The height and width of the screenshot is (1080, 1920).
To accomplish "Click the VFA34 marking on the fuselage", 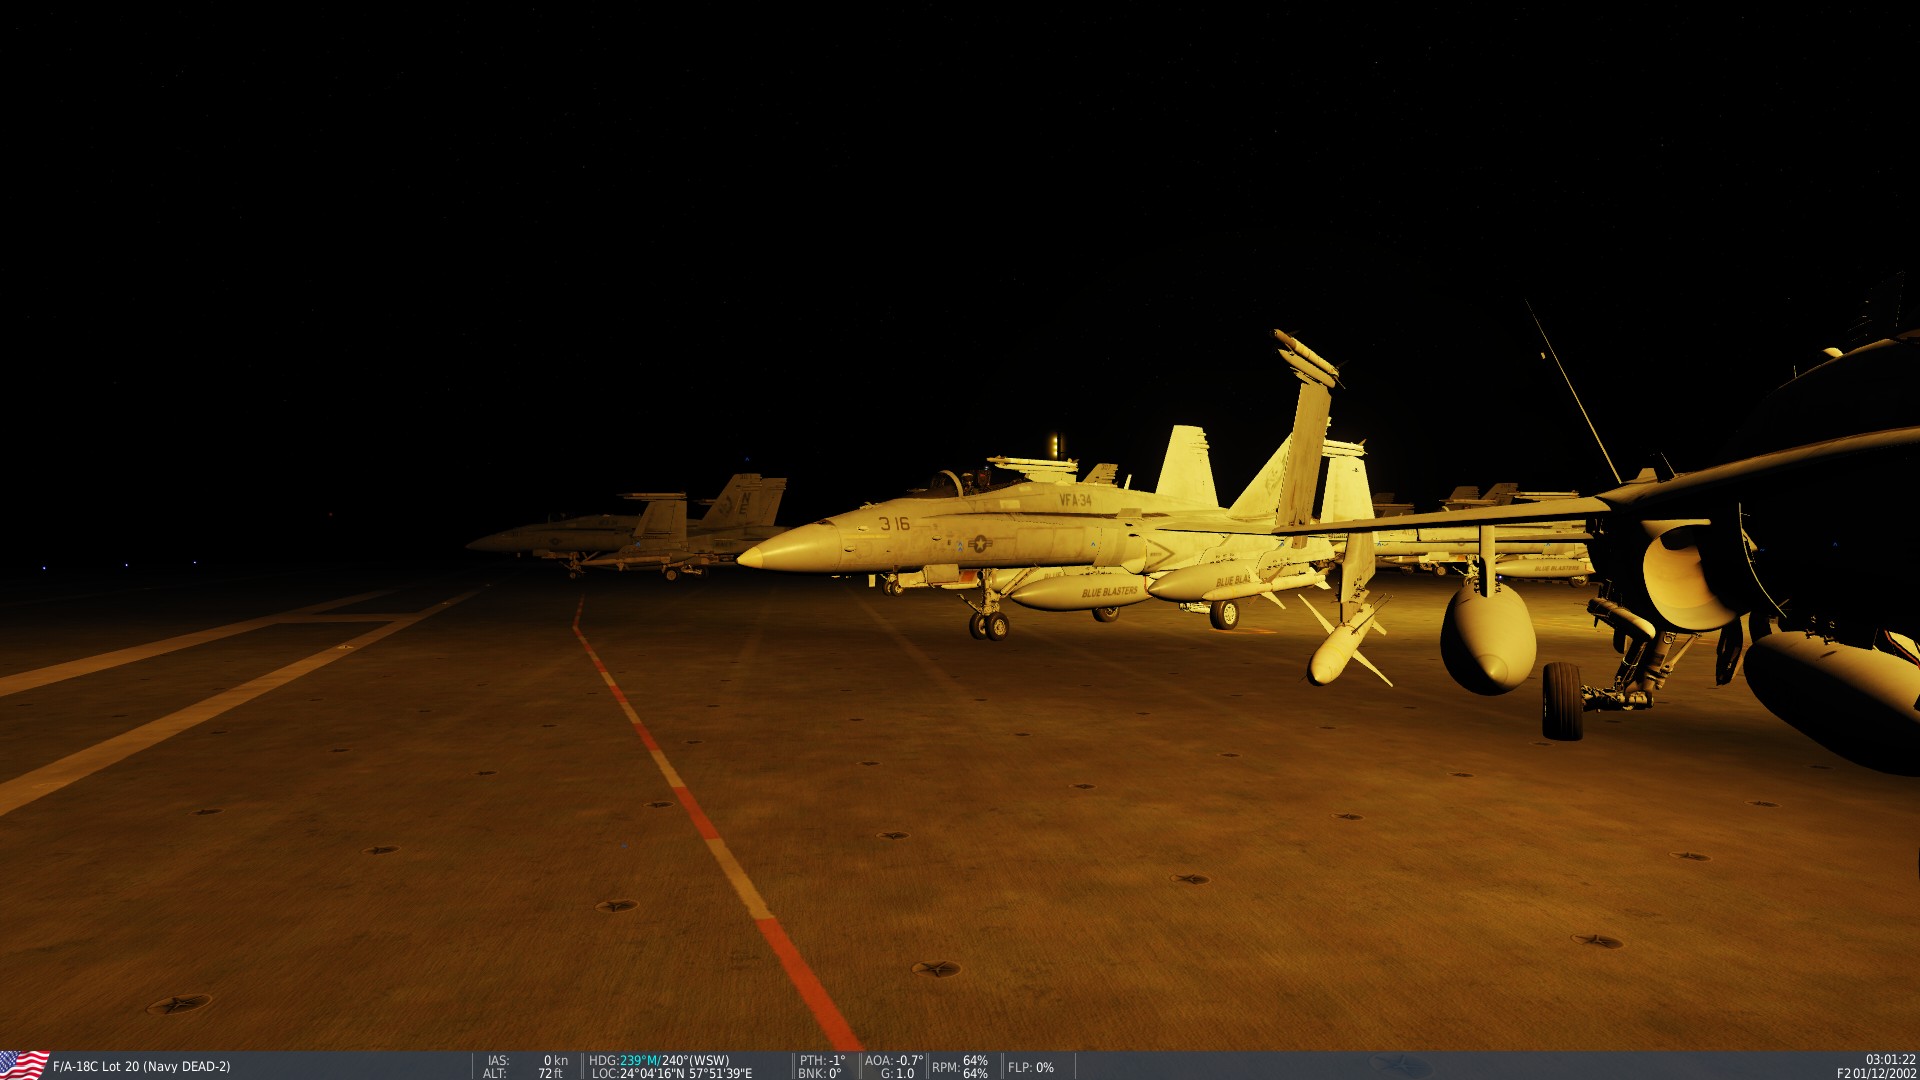I will click(1075, 499).
